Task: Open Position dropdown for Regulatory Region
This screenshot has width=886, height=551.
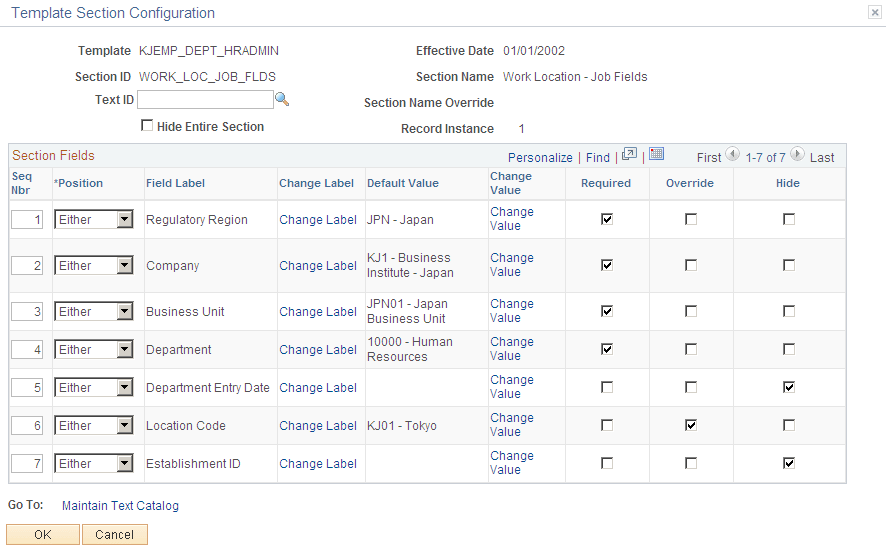Action: 94,219
